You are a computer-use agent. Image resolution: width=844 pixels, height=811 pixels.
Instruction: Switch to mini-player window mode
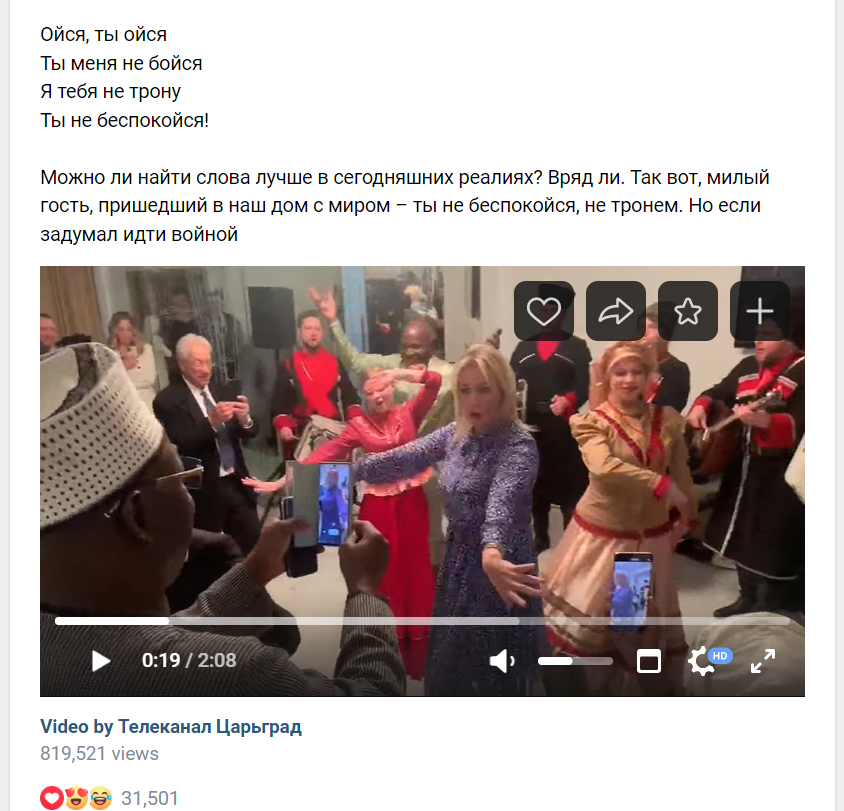click(x=649, y=661)
